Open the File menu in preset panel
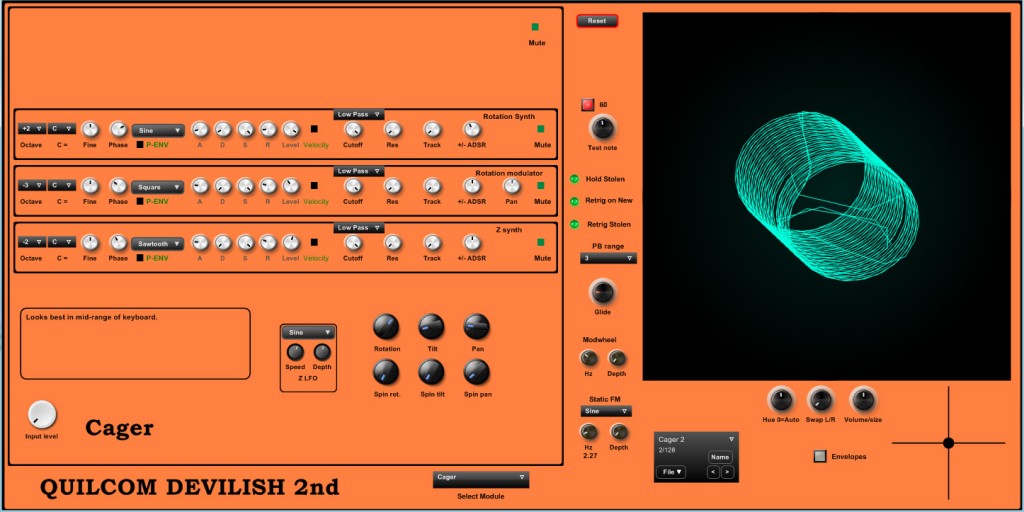 670,472
